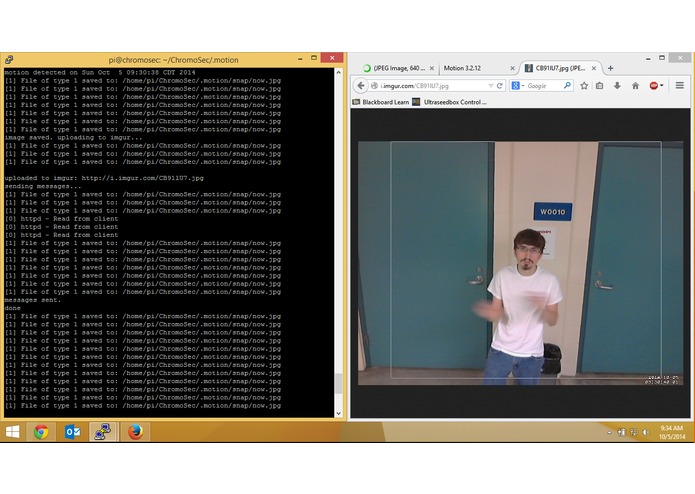Image resolution: width=695 pixels, height=494 pixels.
Task: Click the 'motion detected on Sun Oct' line
Action: tap(100, 72)
